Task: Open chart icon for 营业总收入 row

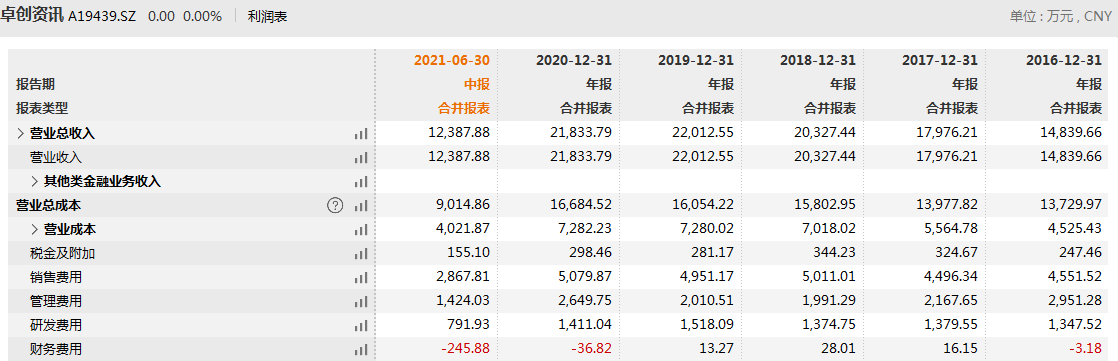Action: 361,133
